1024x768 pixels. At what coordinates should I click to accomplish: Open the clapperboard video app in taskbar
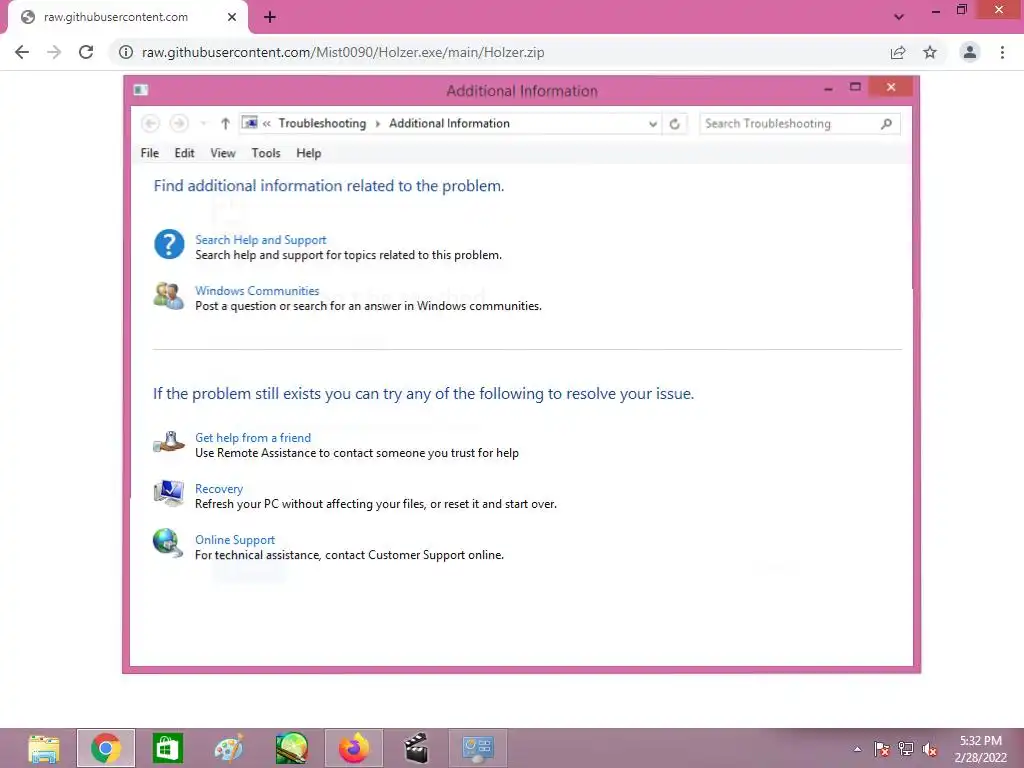[416, 748]
